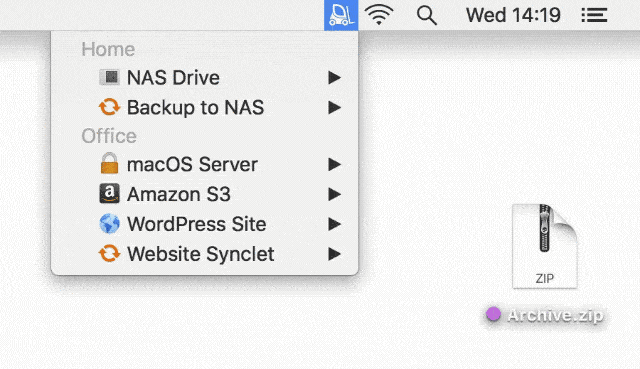Expand the Amazon S3 submenu arrow
The width and height of the screenshot is (640, 369).
tap(334, 194)
